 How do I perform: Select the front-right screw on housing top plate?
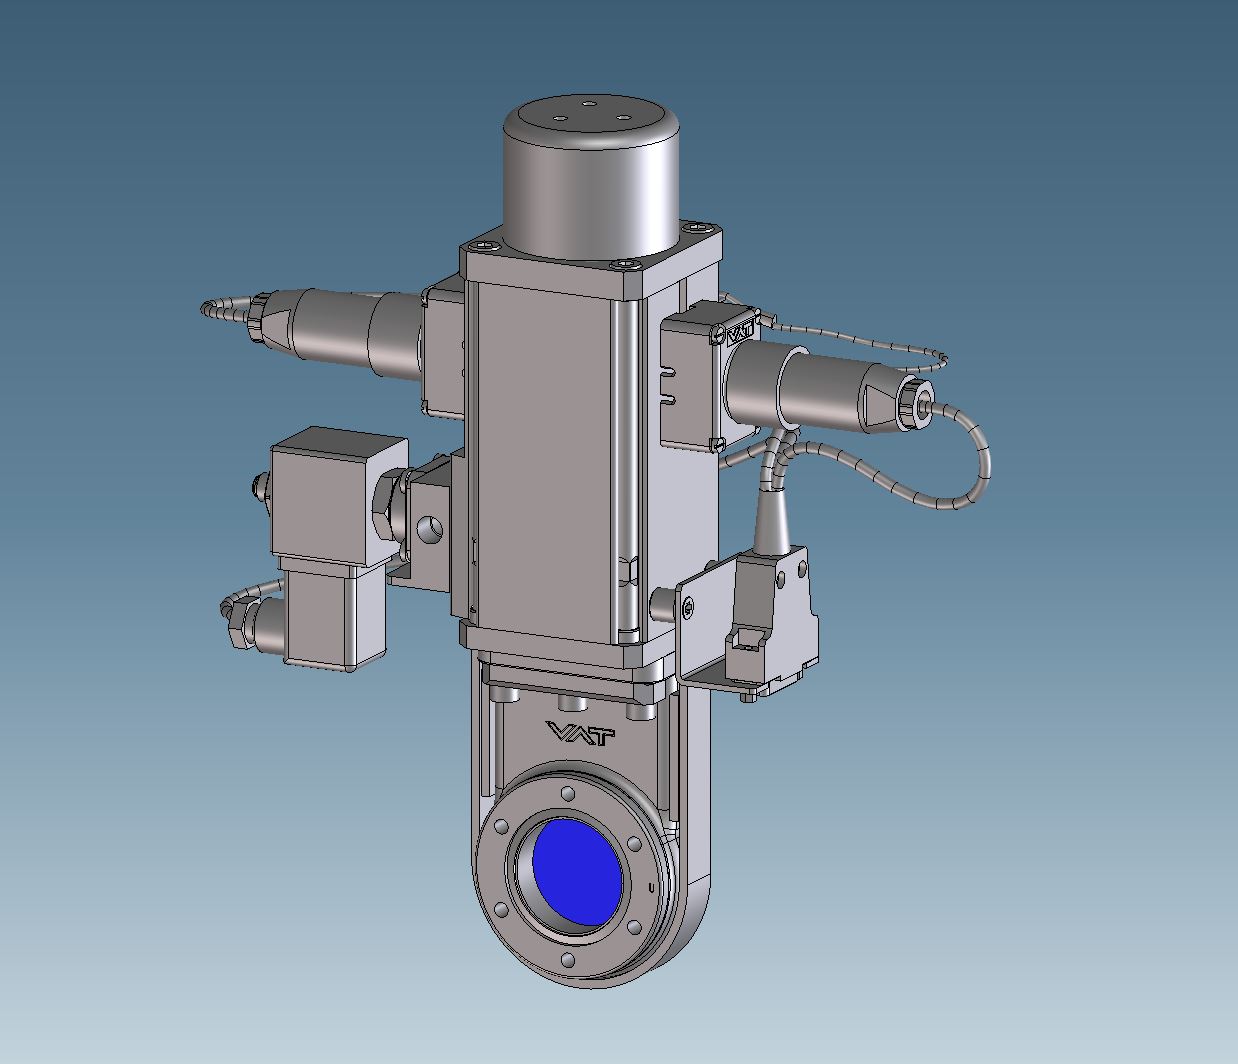[x=625, y=264]
